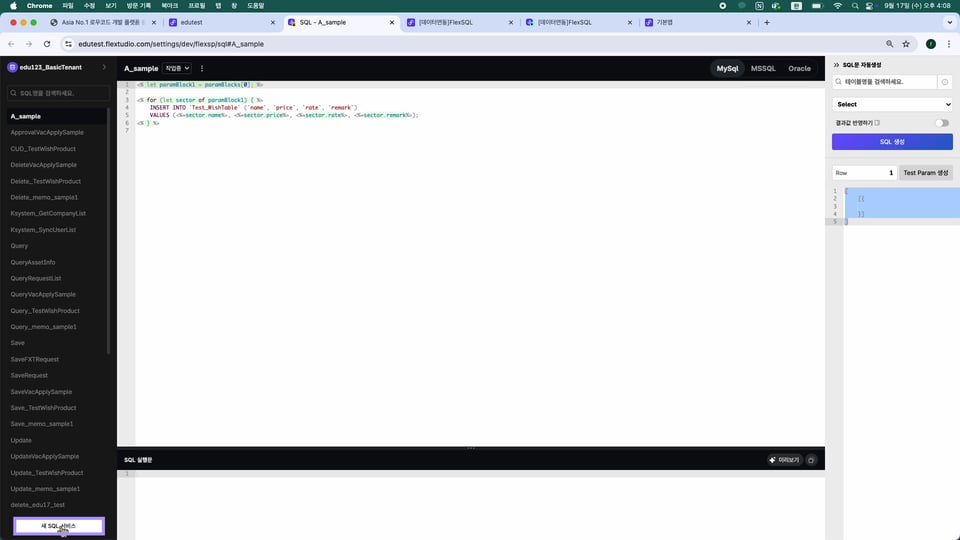Select Save_TestWishProduct in the list
Image resolution: width=960 pixels, height=540 pixels.
(x=43, y=408)
